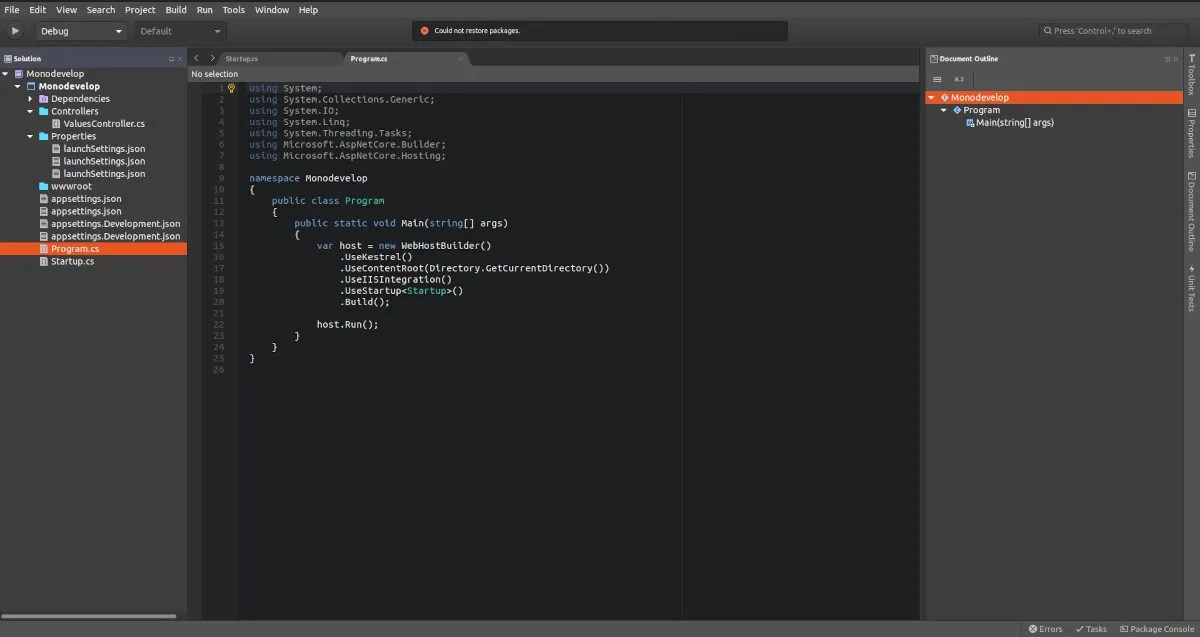1200x637 pixels.
Task: Open the Toolbox side panel
Action: [x=1191, y=74]
